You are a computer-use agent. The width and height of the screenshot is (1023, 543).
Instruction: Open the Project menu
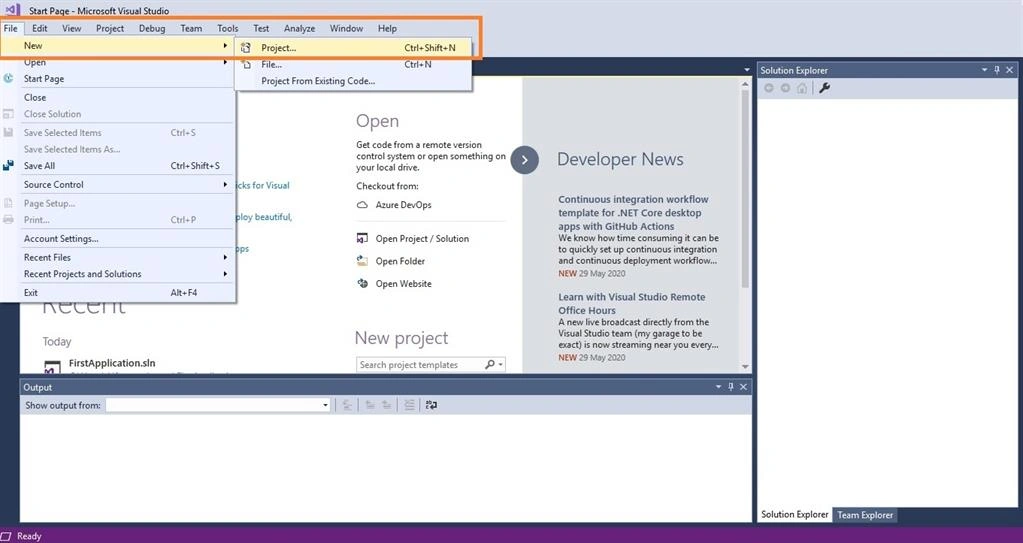point(110,28)
